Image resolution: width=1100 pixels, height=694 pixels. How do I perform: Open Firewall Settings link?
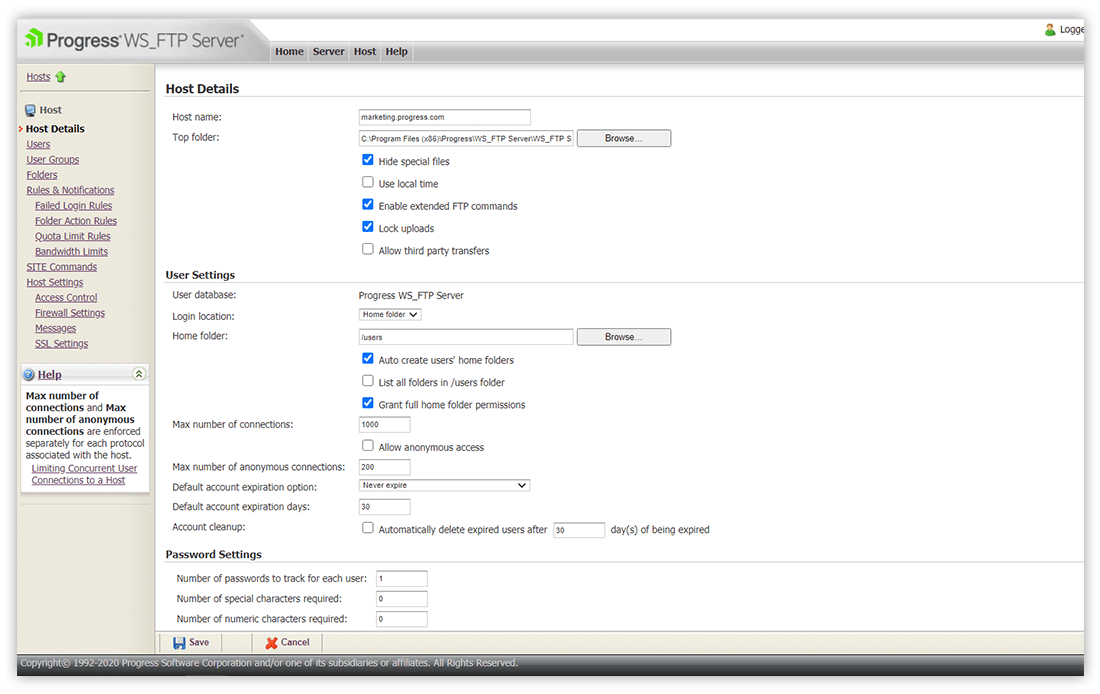pyautogui.click(x=70, y=313)
